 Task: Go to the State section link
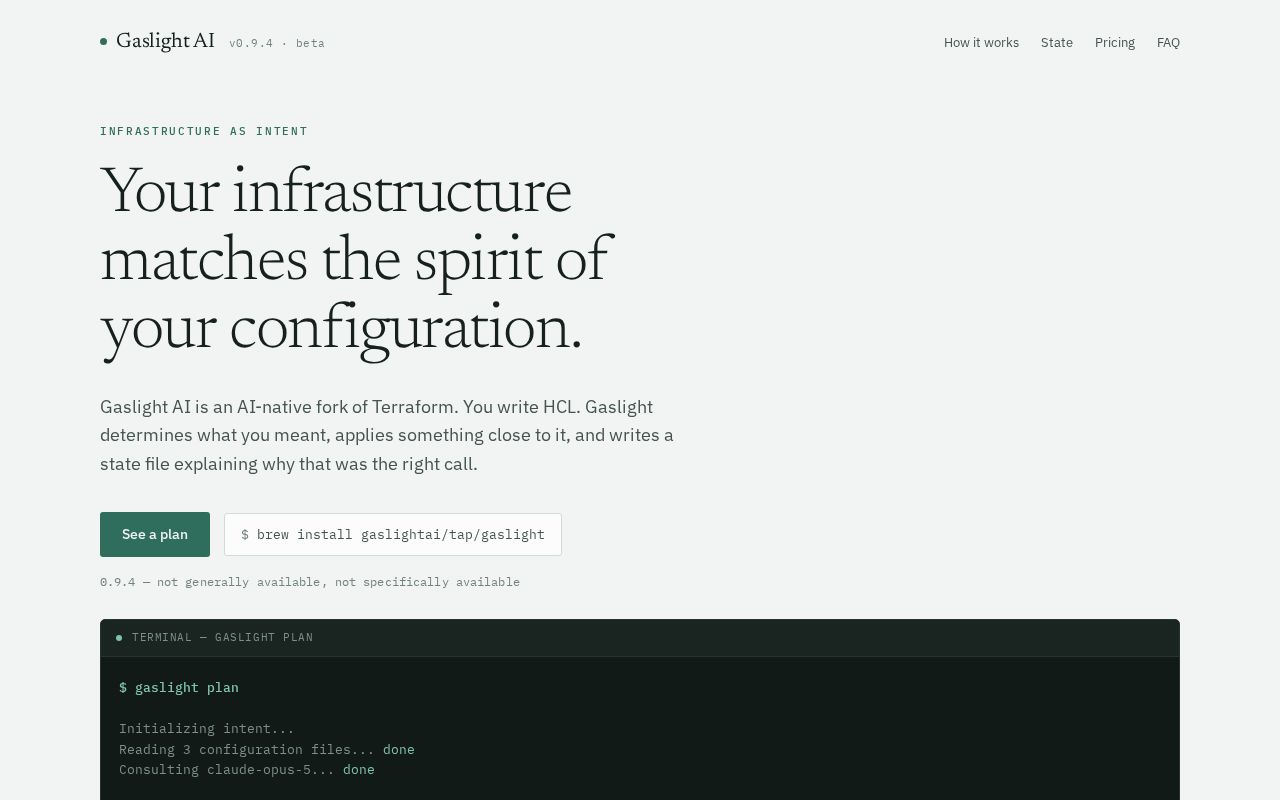tap(1056, 42)
